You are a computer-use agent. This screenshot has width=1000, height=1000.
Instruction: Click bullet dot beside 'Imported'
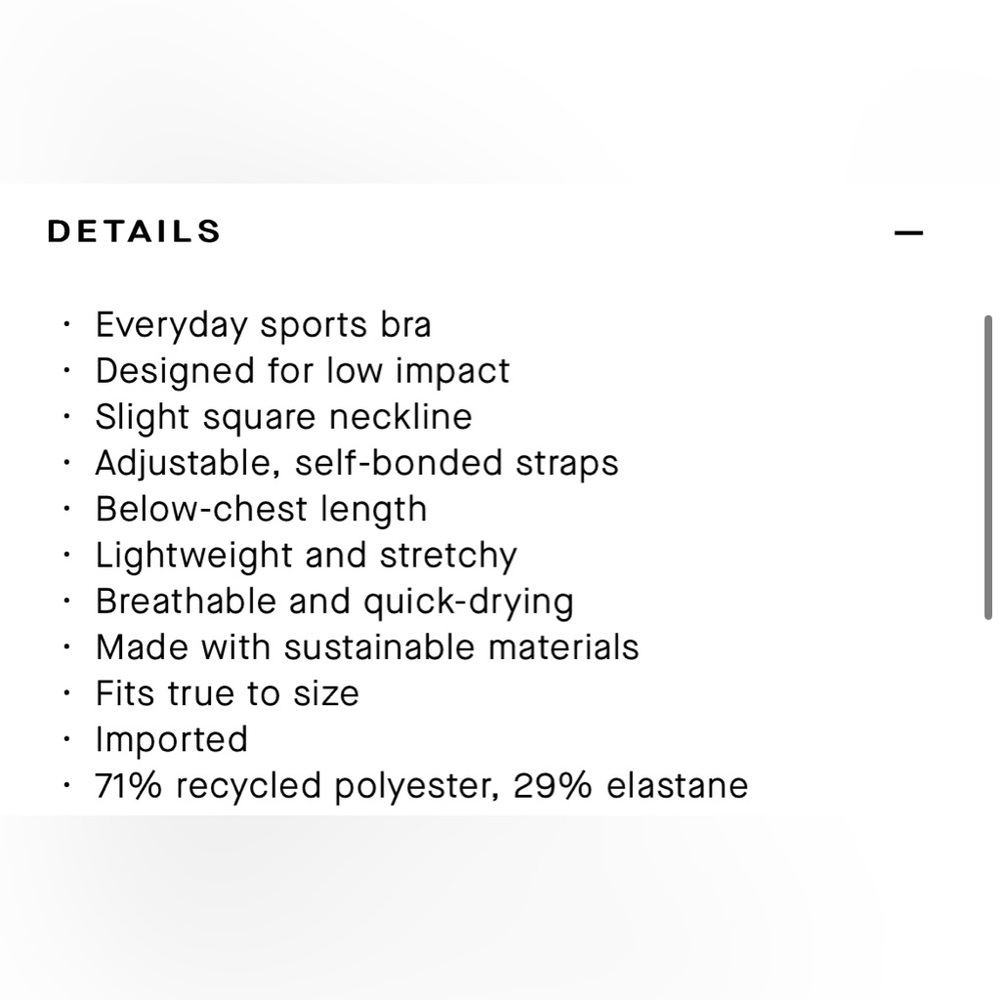(66, 739)
